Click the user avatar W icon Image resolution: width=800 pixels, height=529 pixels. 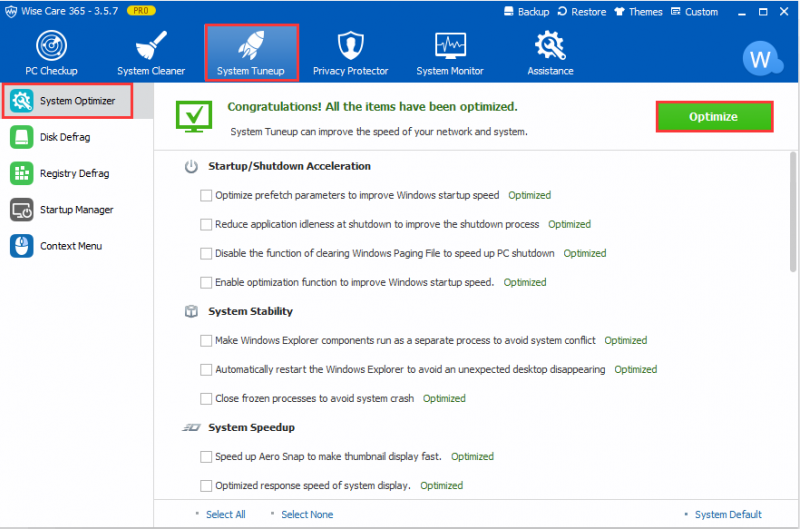762,59
